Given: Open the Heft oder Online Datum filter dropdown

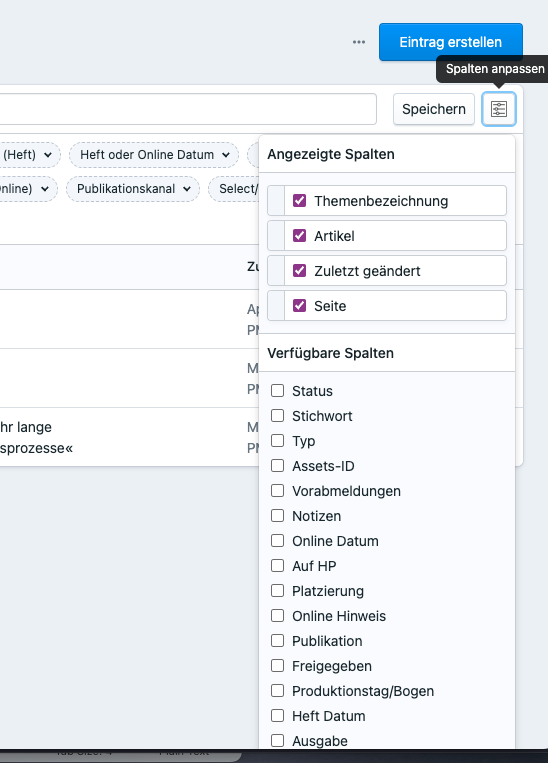Looking at the screenshot, I should (154, 155).
